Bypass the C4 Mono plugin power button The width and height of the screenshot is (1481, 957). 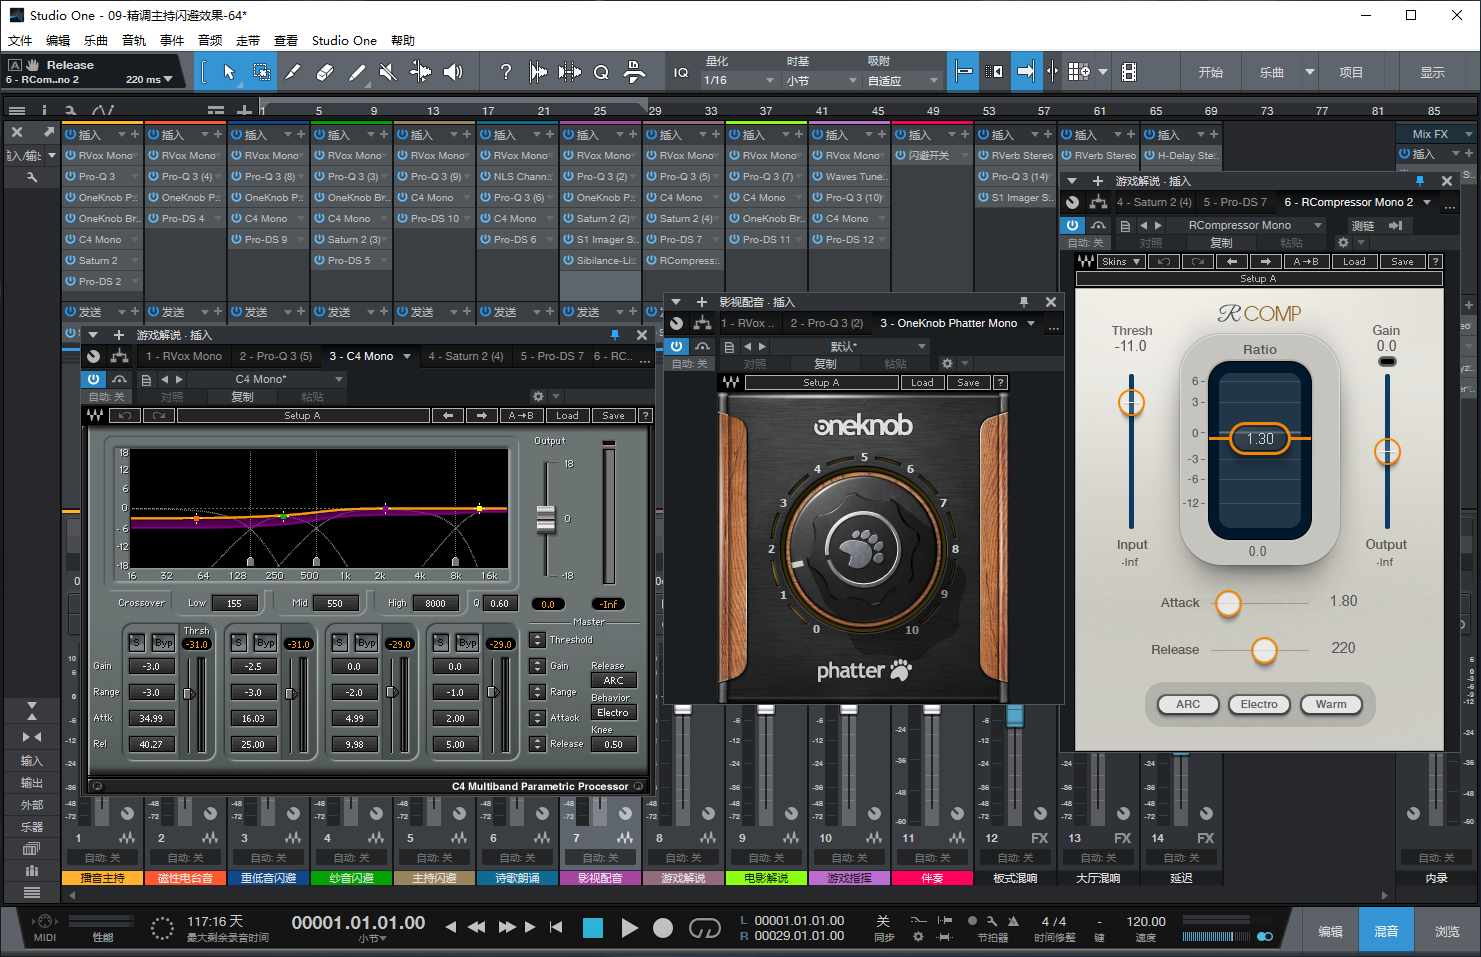coord(93,379)
